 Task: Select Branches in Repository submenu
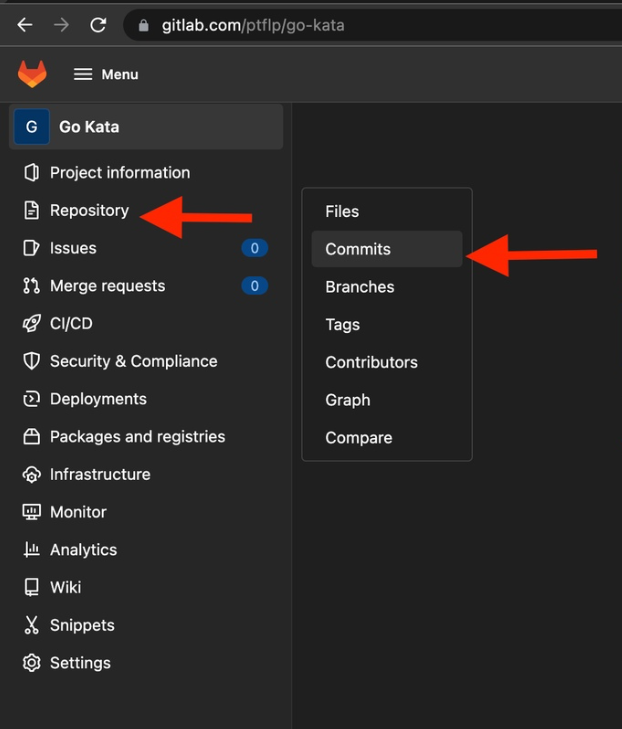(x=360, y=287)
